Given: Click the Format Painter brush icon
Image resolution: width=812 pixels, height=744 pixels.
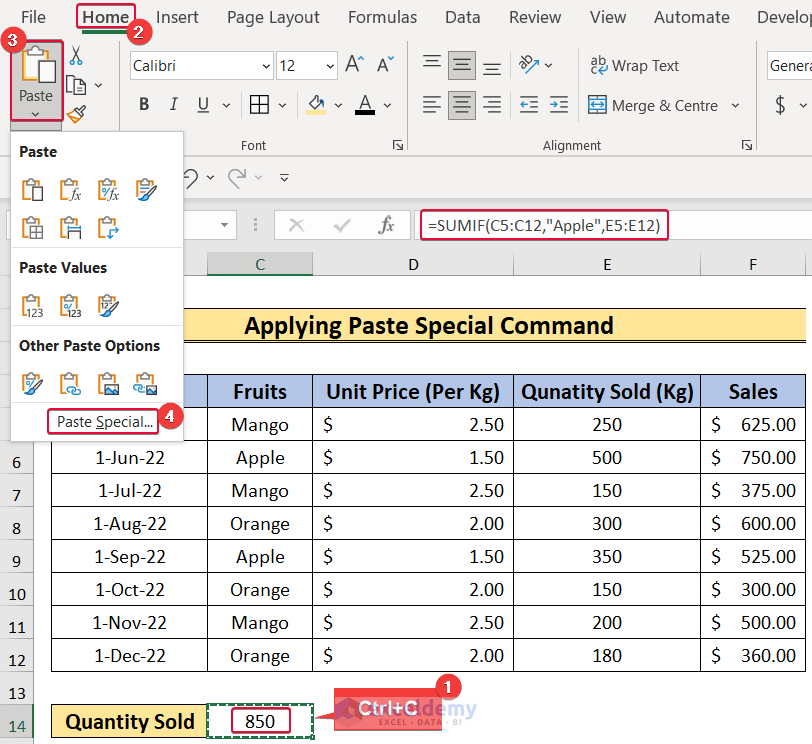Looking at the screenshot, I should (76, 114).
